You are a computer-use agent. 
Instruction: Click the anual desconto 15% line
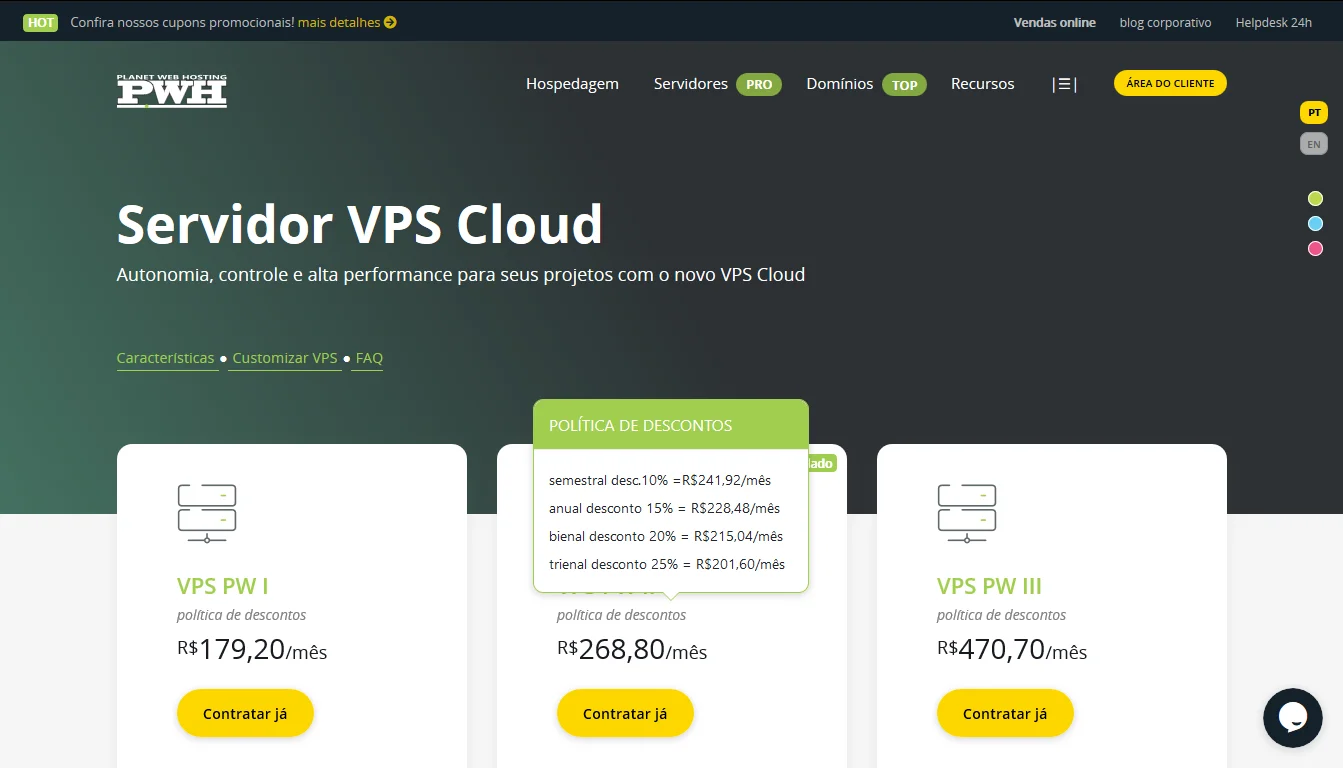[x=664, y=508]
